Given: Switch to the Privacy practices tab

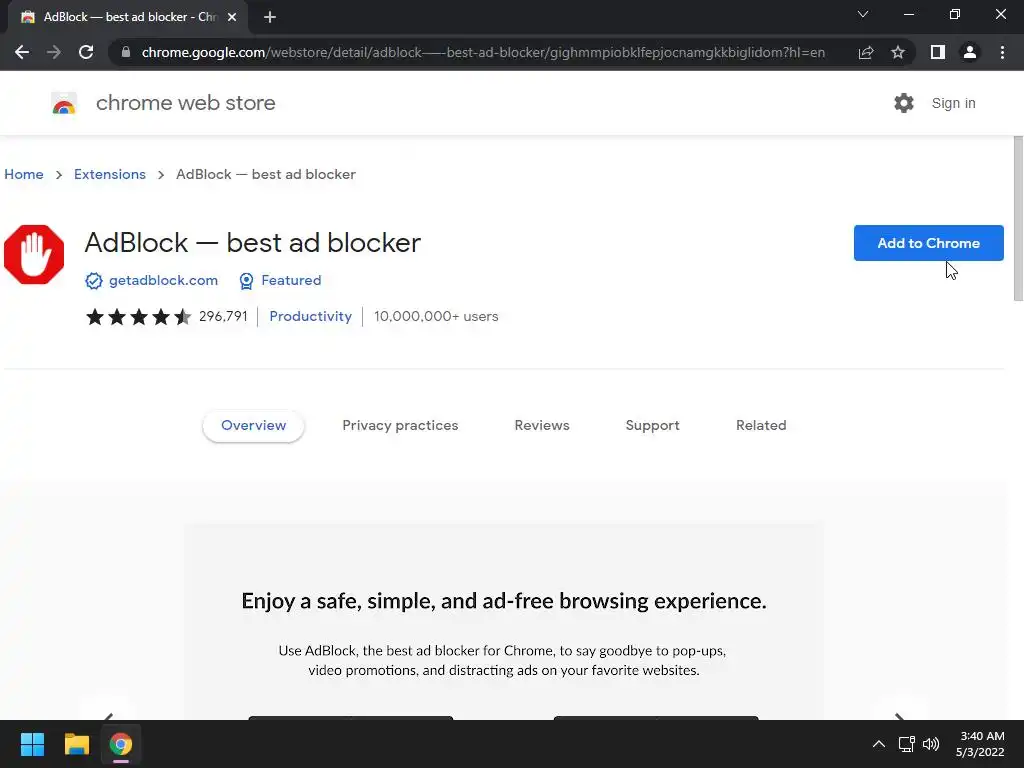Looking at the screenshot, I should [x=400, y=425].
